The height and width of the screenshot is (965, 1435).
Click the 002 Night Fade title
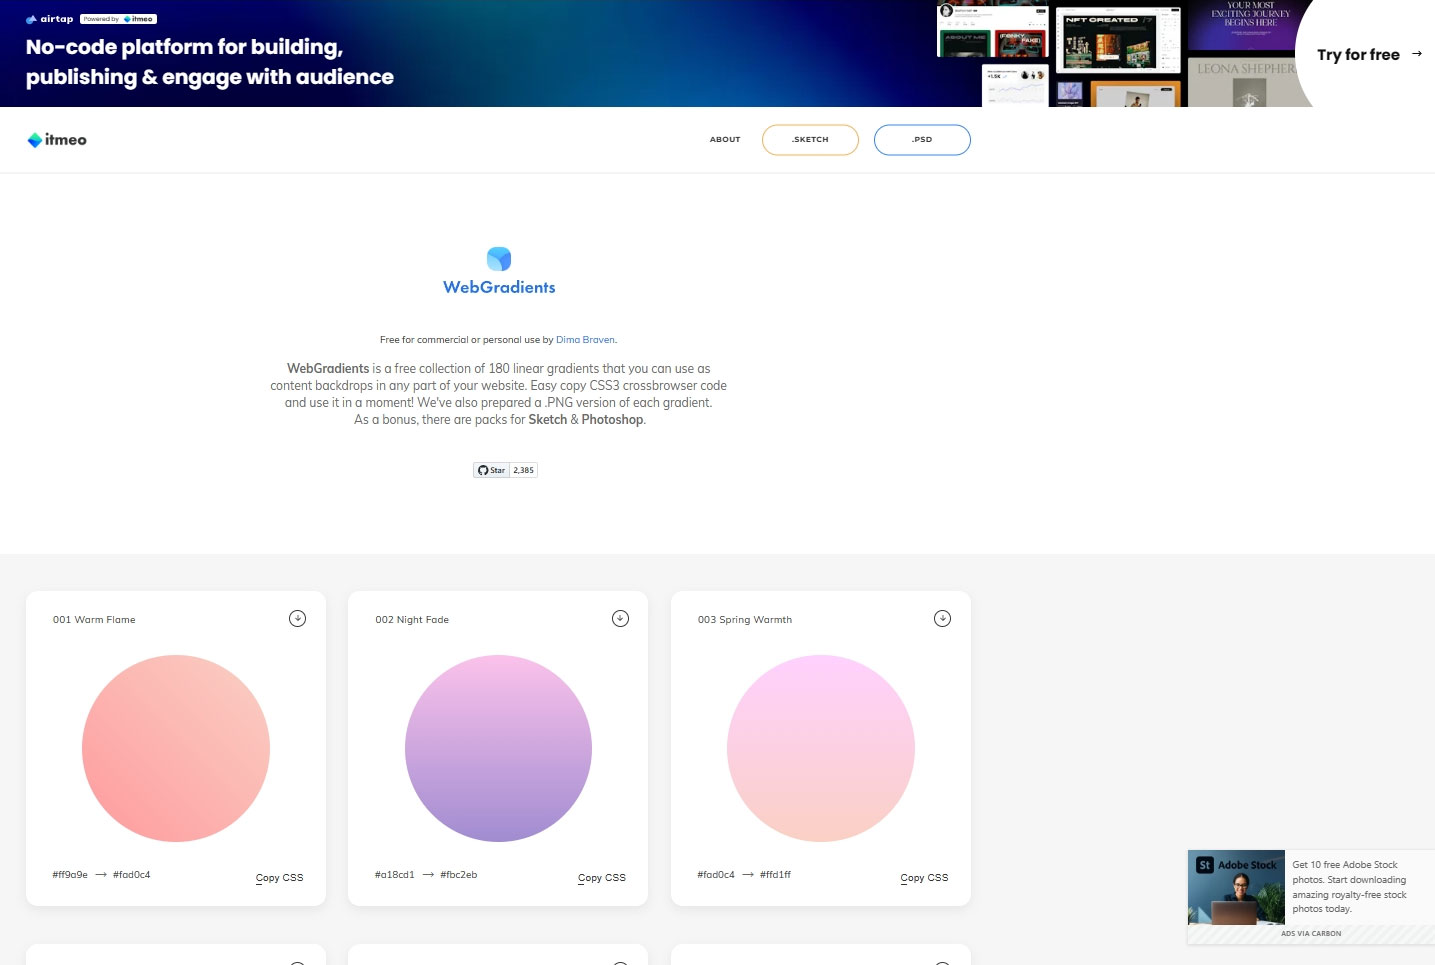pyautogui.click(x=412, y=620)
